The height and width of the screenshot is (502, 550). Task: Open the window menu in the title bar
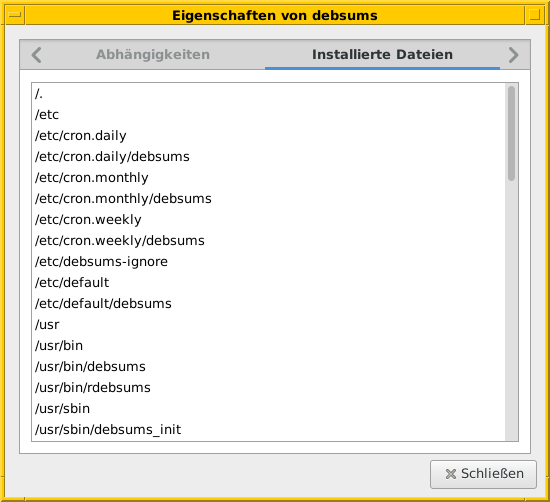click(15, 15)
